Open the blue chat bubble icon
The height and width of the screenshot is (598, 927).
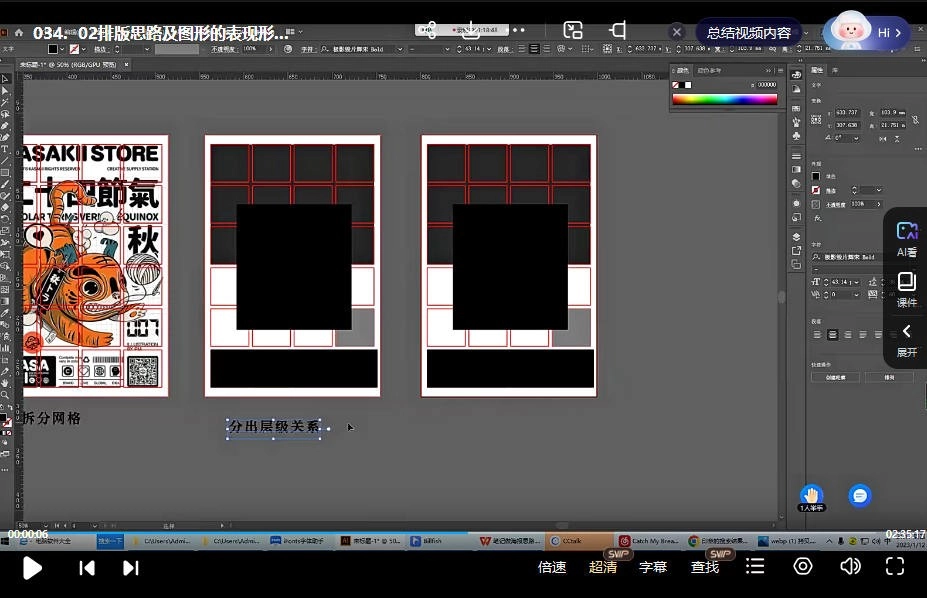tap(859, 495)
